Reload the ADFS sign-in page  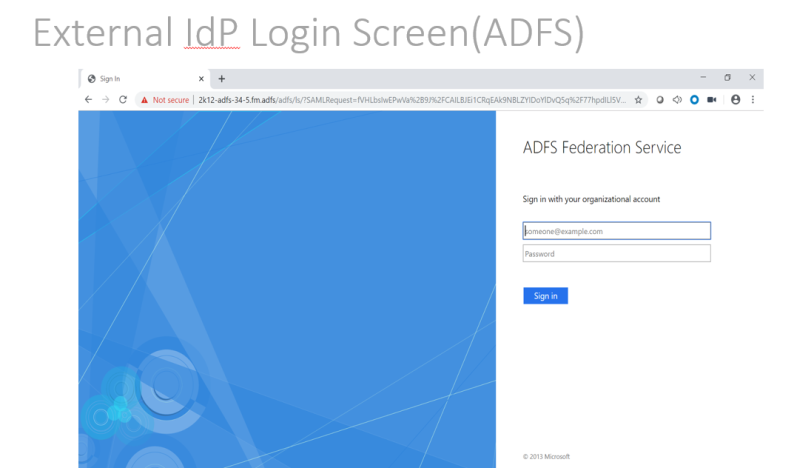pos(123,100)
